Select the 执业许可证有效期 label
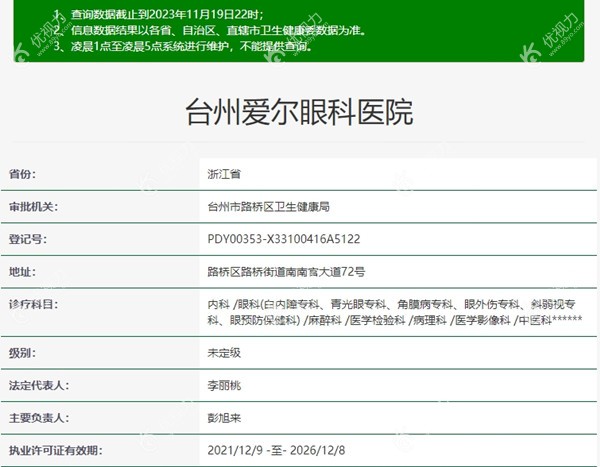The width and height of the screenshot is (600, 467). (x=55, y=451)
